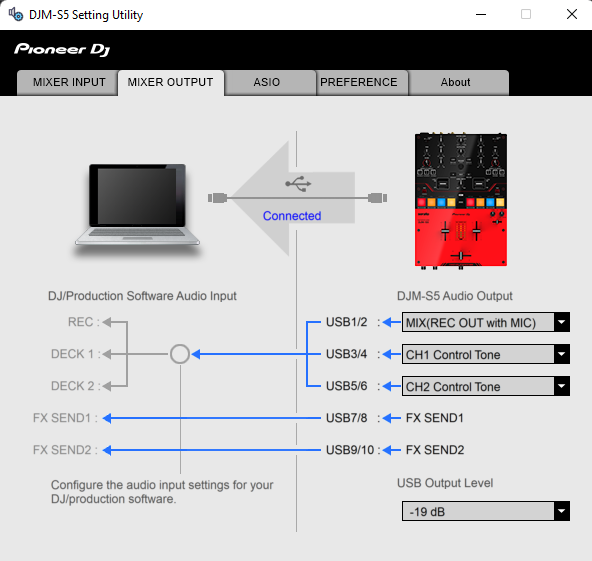Go to the PREFERENCE tab

362,82
